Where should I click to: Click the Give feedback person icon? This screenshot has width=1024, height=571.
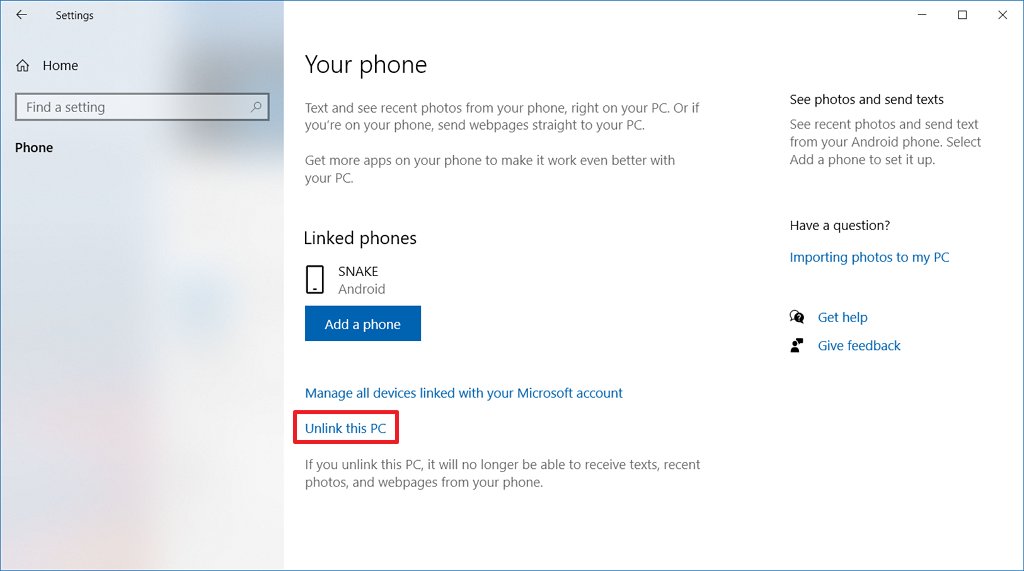tap(797, 345)
